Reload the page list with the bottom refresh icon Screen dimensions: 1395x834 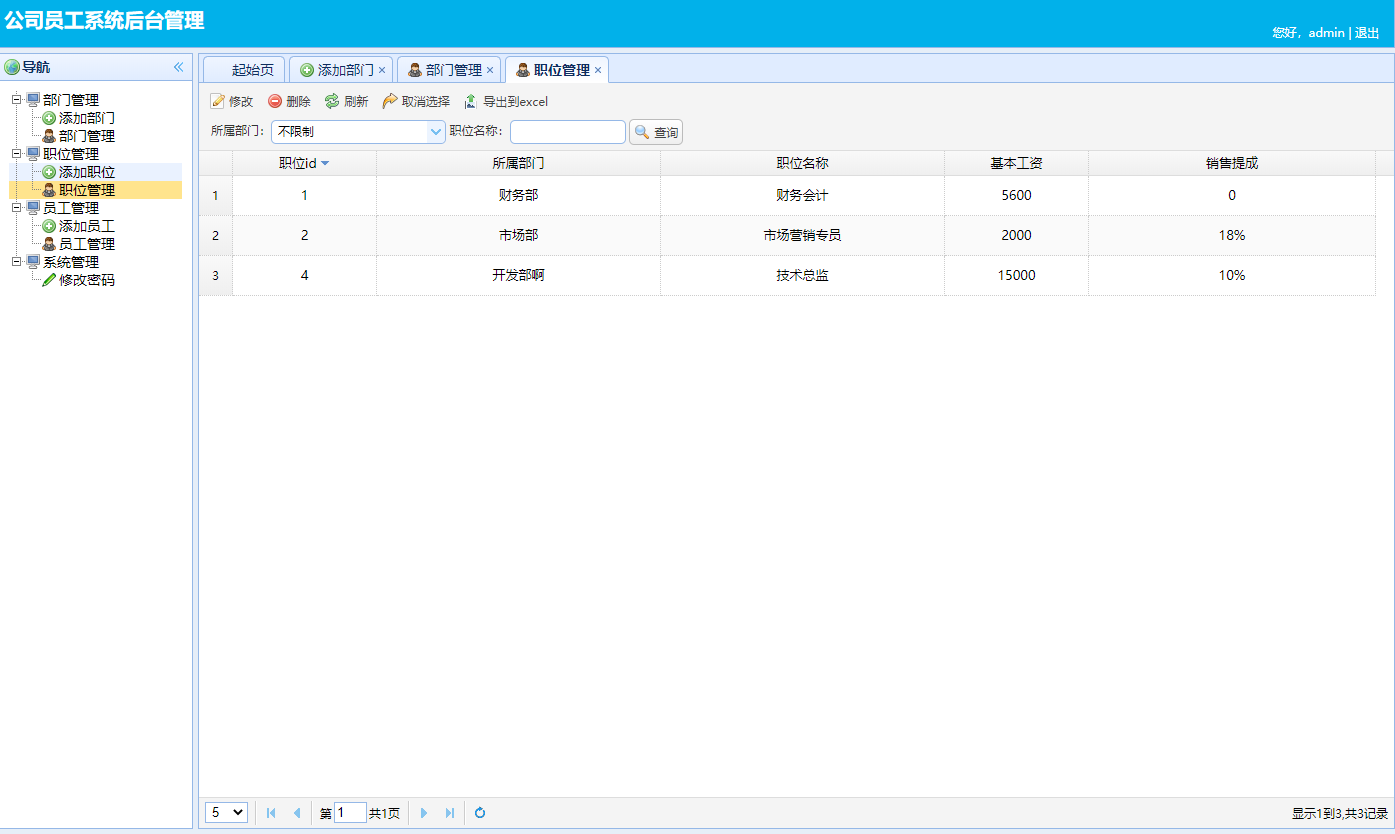click(479, 813)
